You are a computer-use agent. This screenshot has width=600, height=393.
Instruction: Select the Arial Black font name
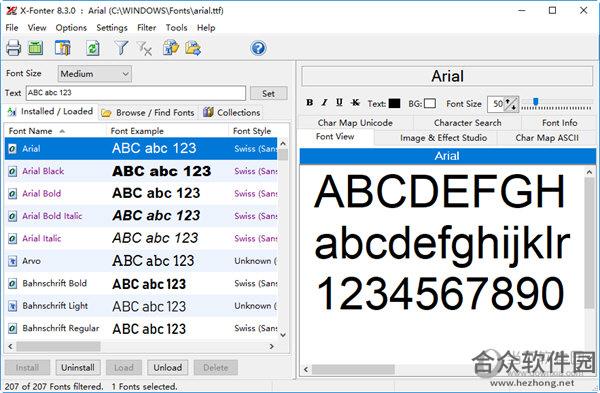(x=43, y=171)
